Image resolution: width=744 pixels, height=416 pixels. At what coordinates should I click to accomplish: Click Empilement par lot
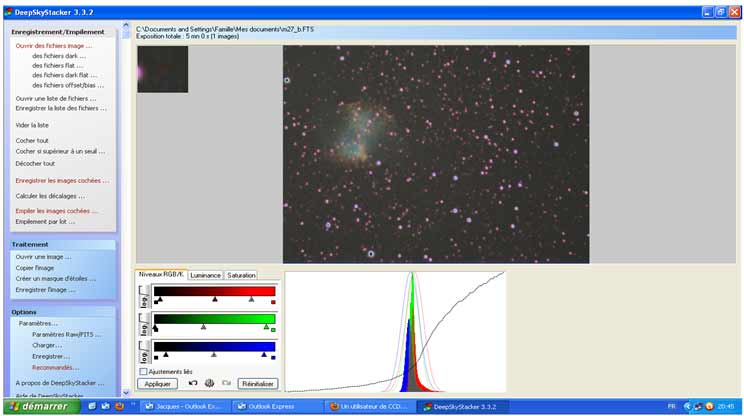(45, 222)
